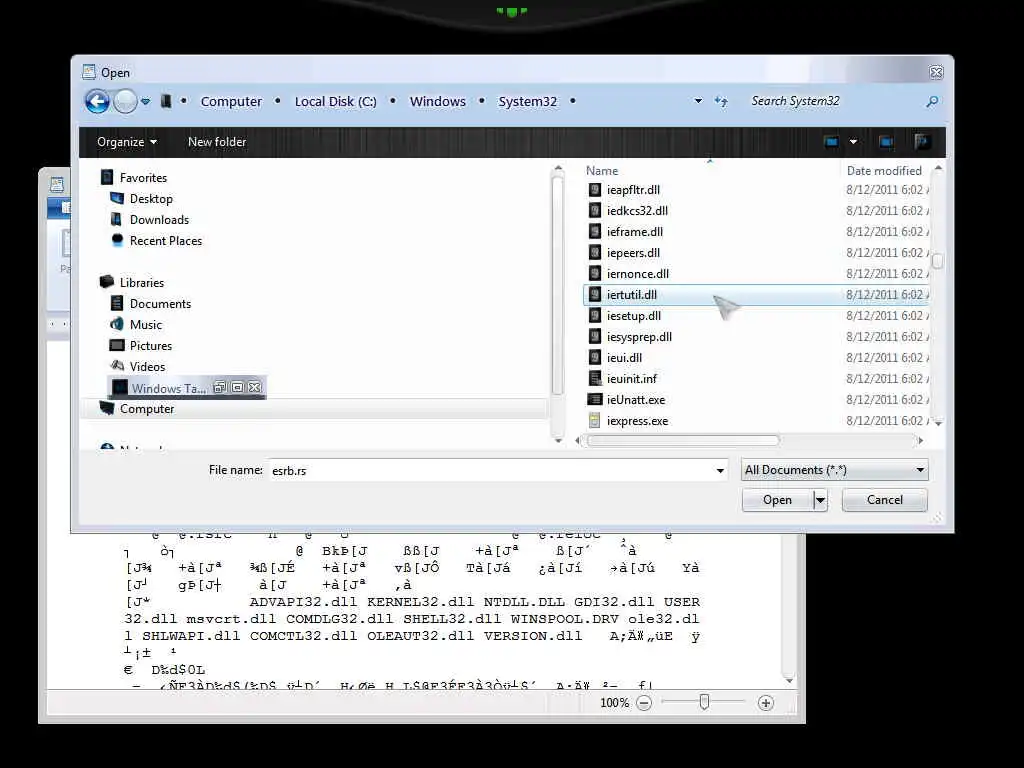
Task: Select Favorites in navigation pane
Action: (143, 178)
